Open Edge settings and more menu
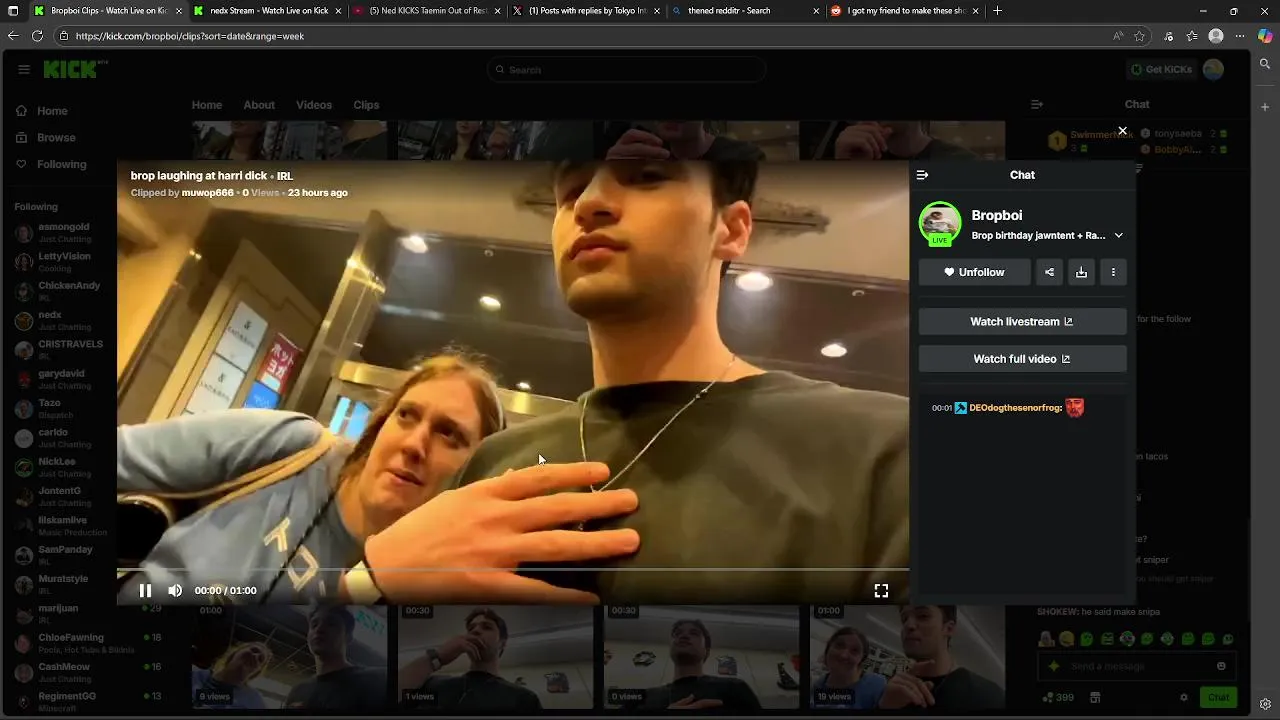This screenshot has width=1280, height=720. (x=1240, y=36)
